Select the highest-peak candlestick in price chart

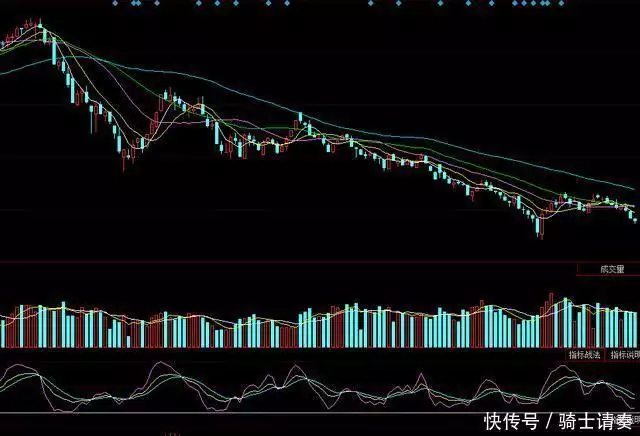coord(40,24)
